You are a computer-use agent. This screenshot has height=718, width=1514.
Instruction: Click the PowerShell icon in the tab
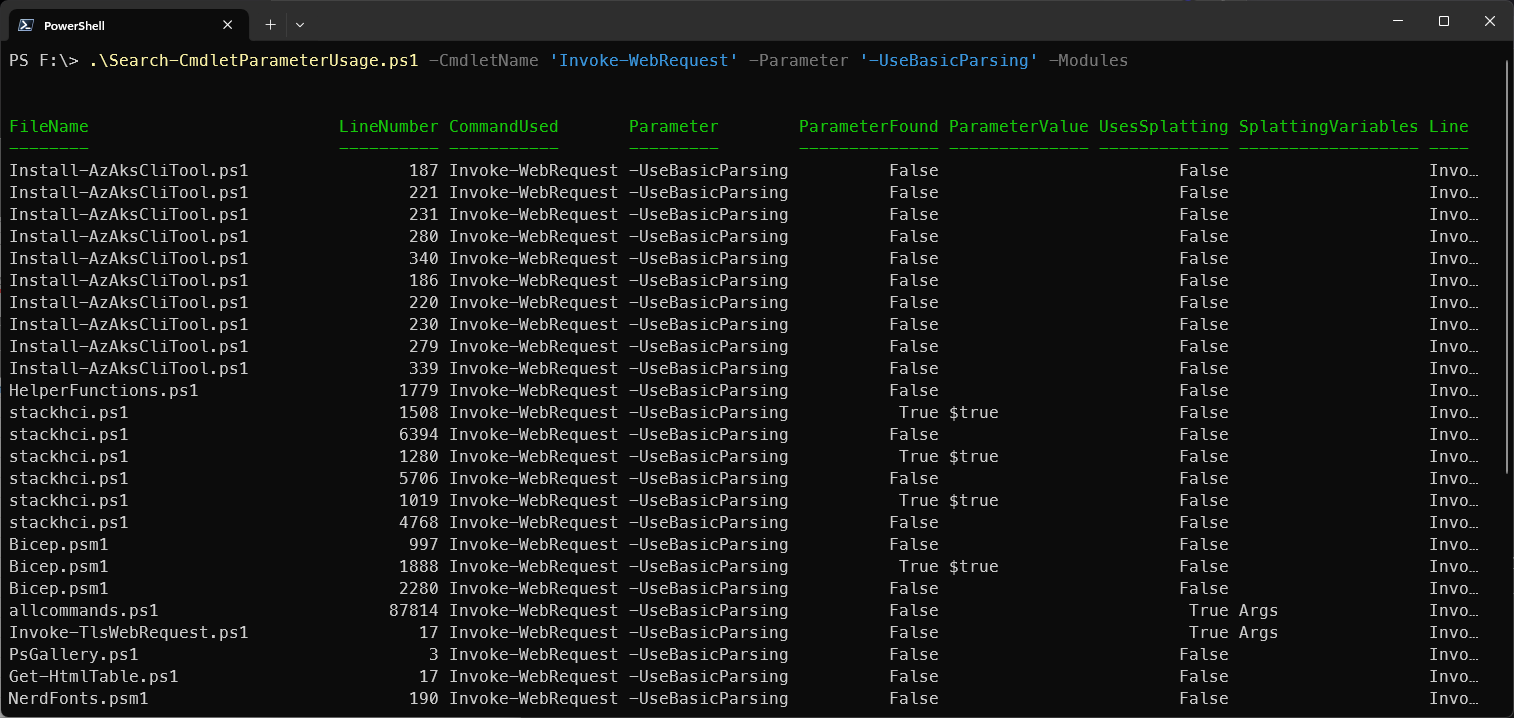pos(26,25)
